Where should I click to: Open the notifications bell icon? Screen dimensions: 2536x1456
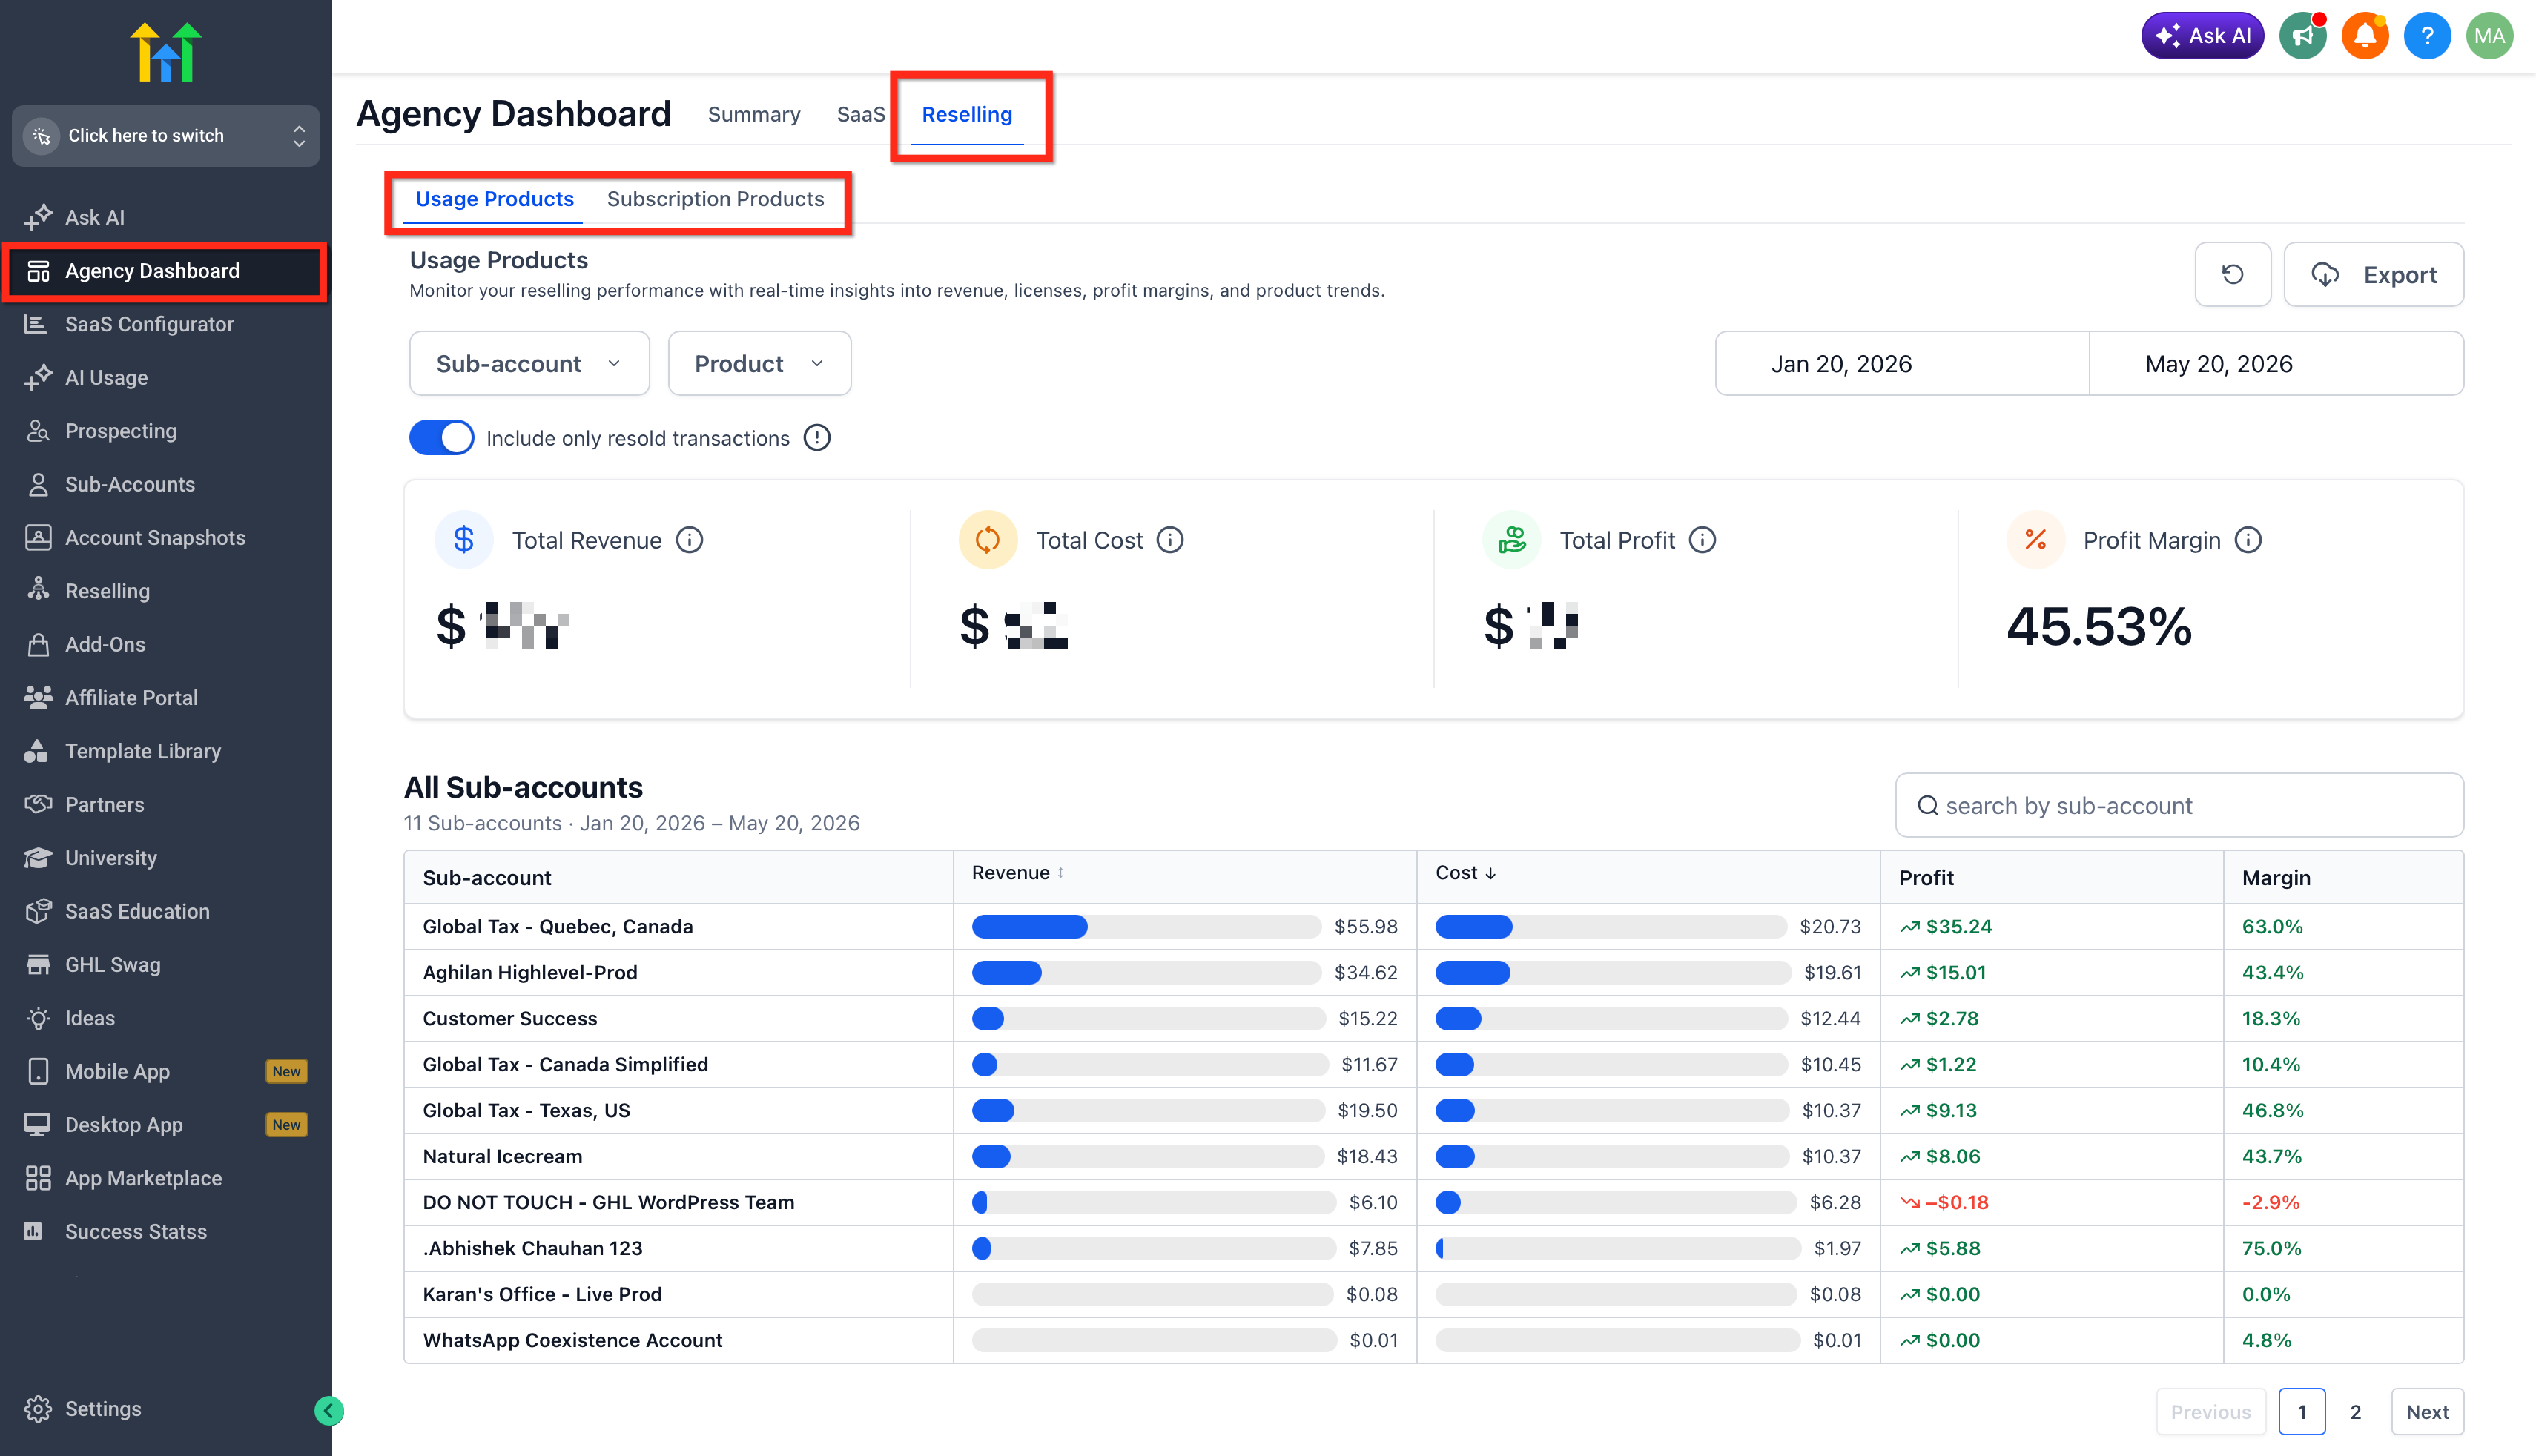point(2364,36)
